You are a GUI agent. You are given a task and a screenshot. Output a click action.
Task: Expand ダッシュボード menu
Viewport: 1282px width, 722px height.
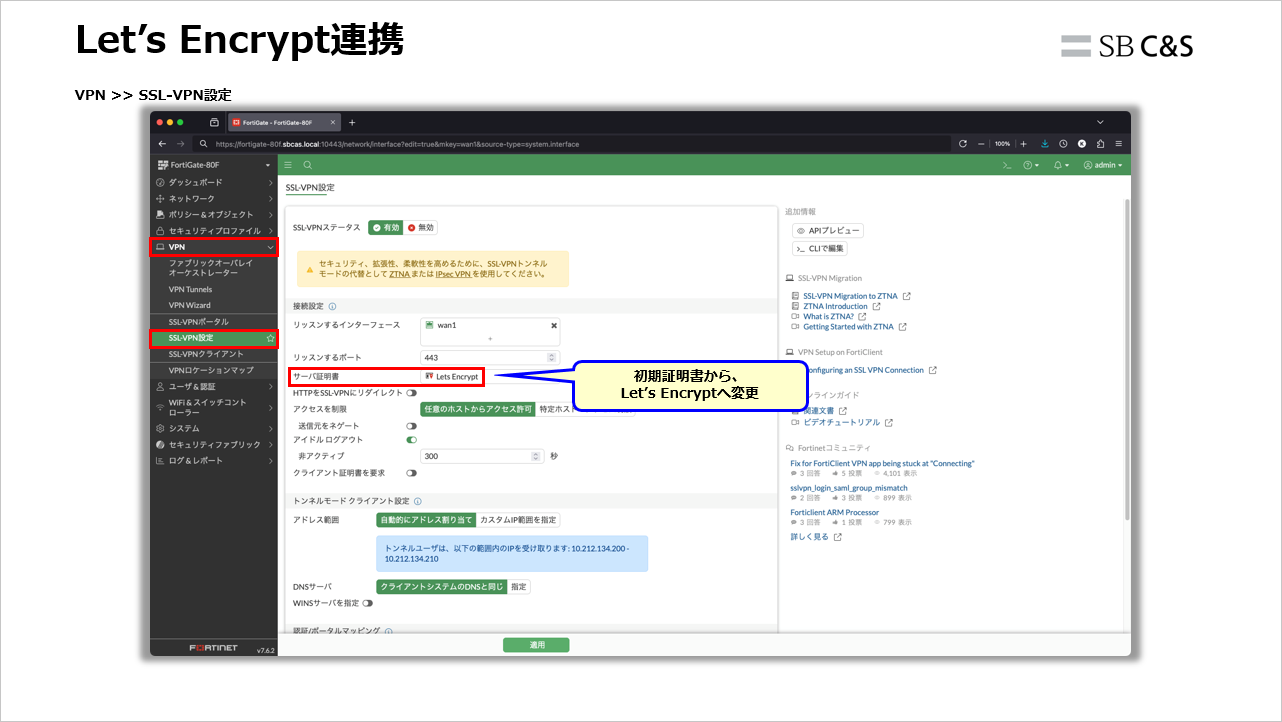[213, 182]
